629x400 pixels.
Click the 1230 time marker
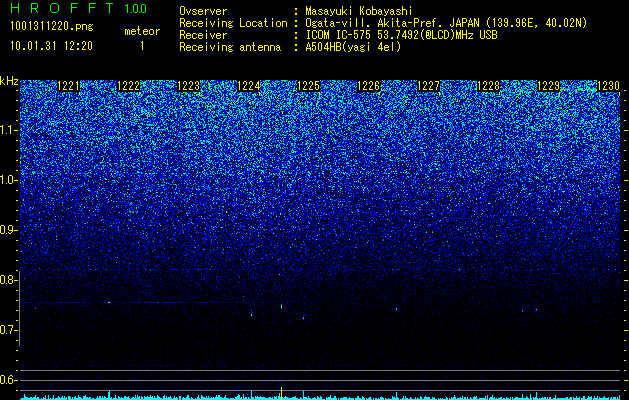608,86
